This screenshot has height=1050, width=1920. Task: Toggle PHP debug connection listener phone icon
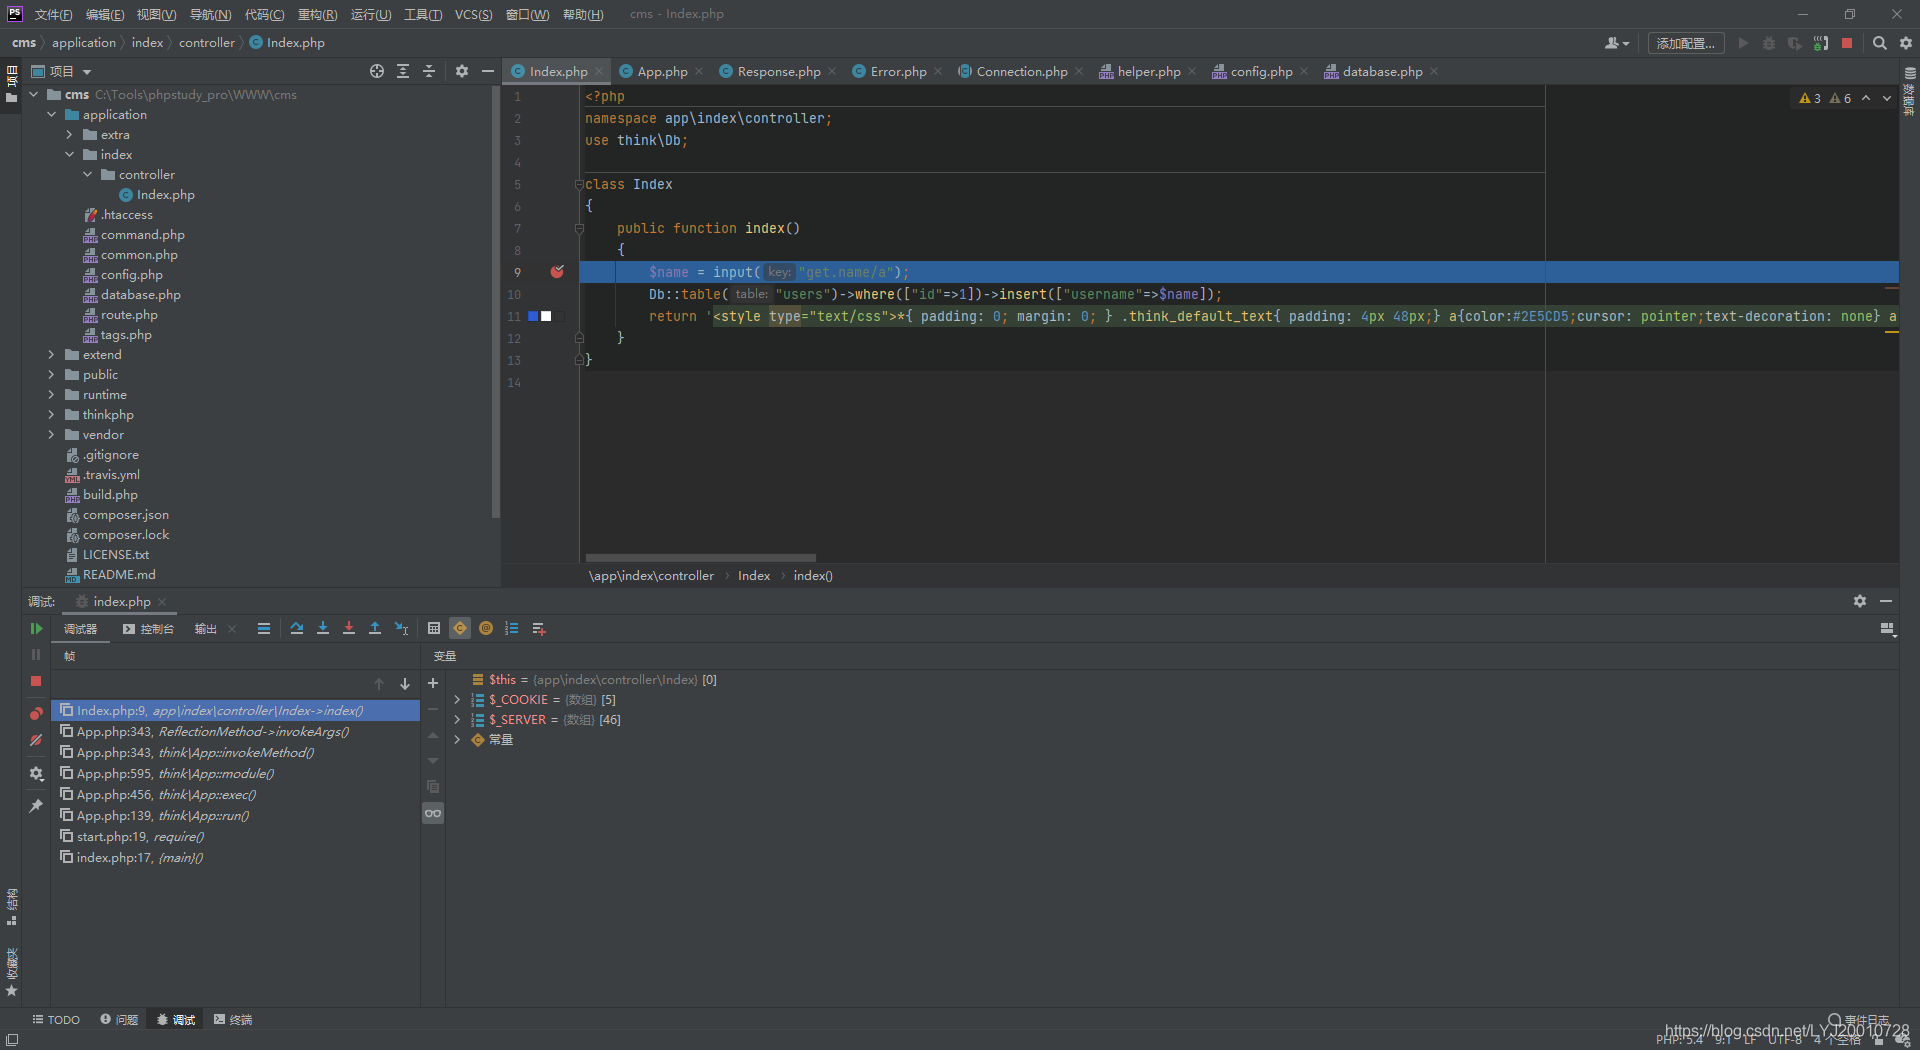(1821, 43)
